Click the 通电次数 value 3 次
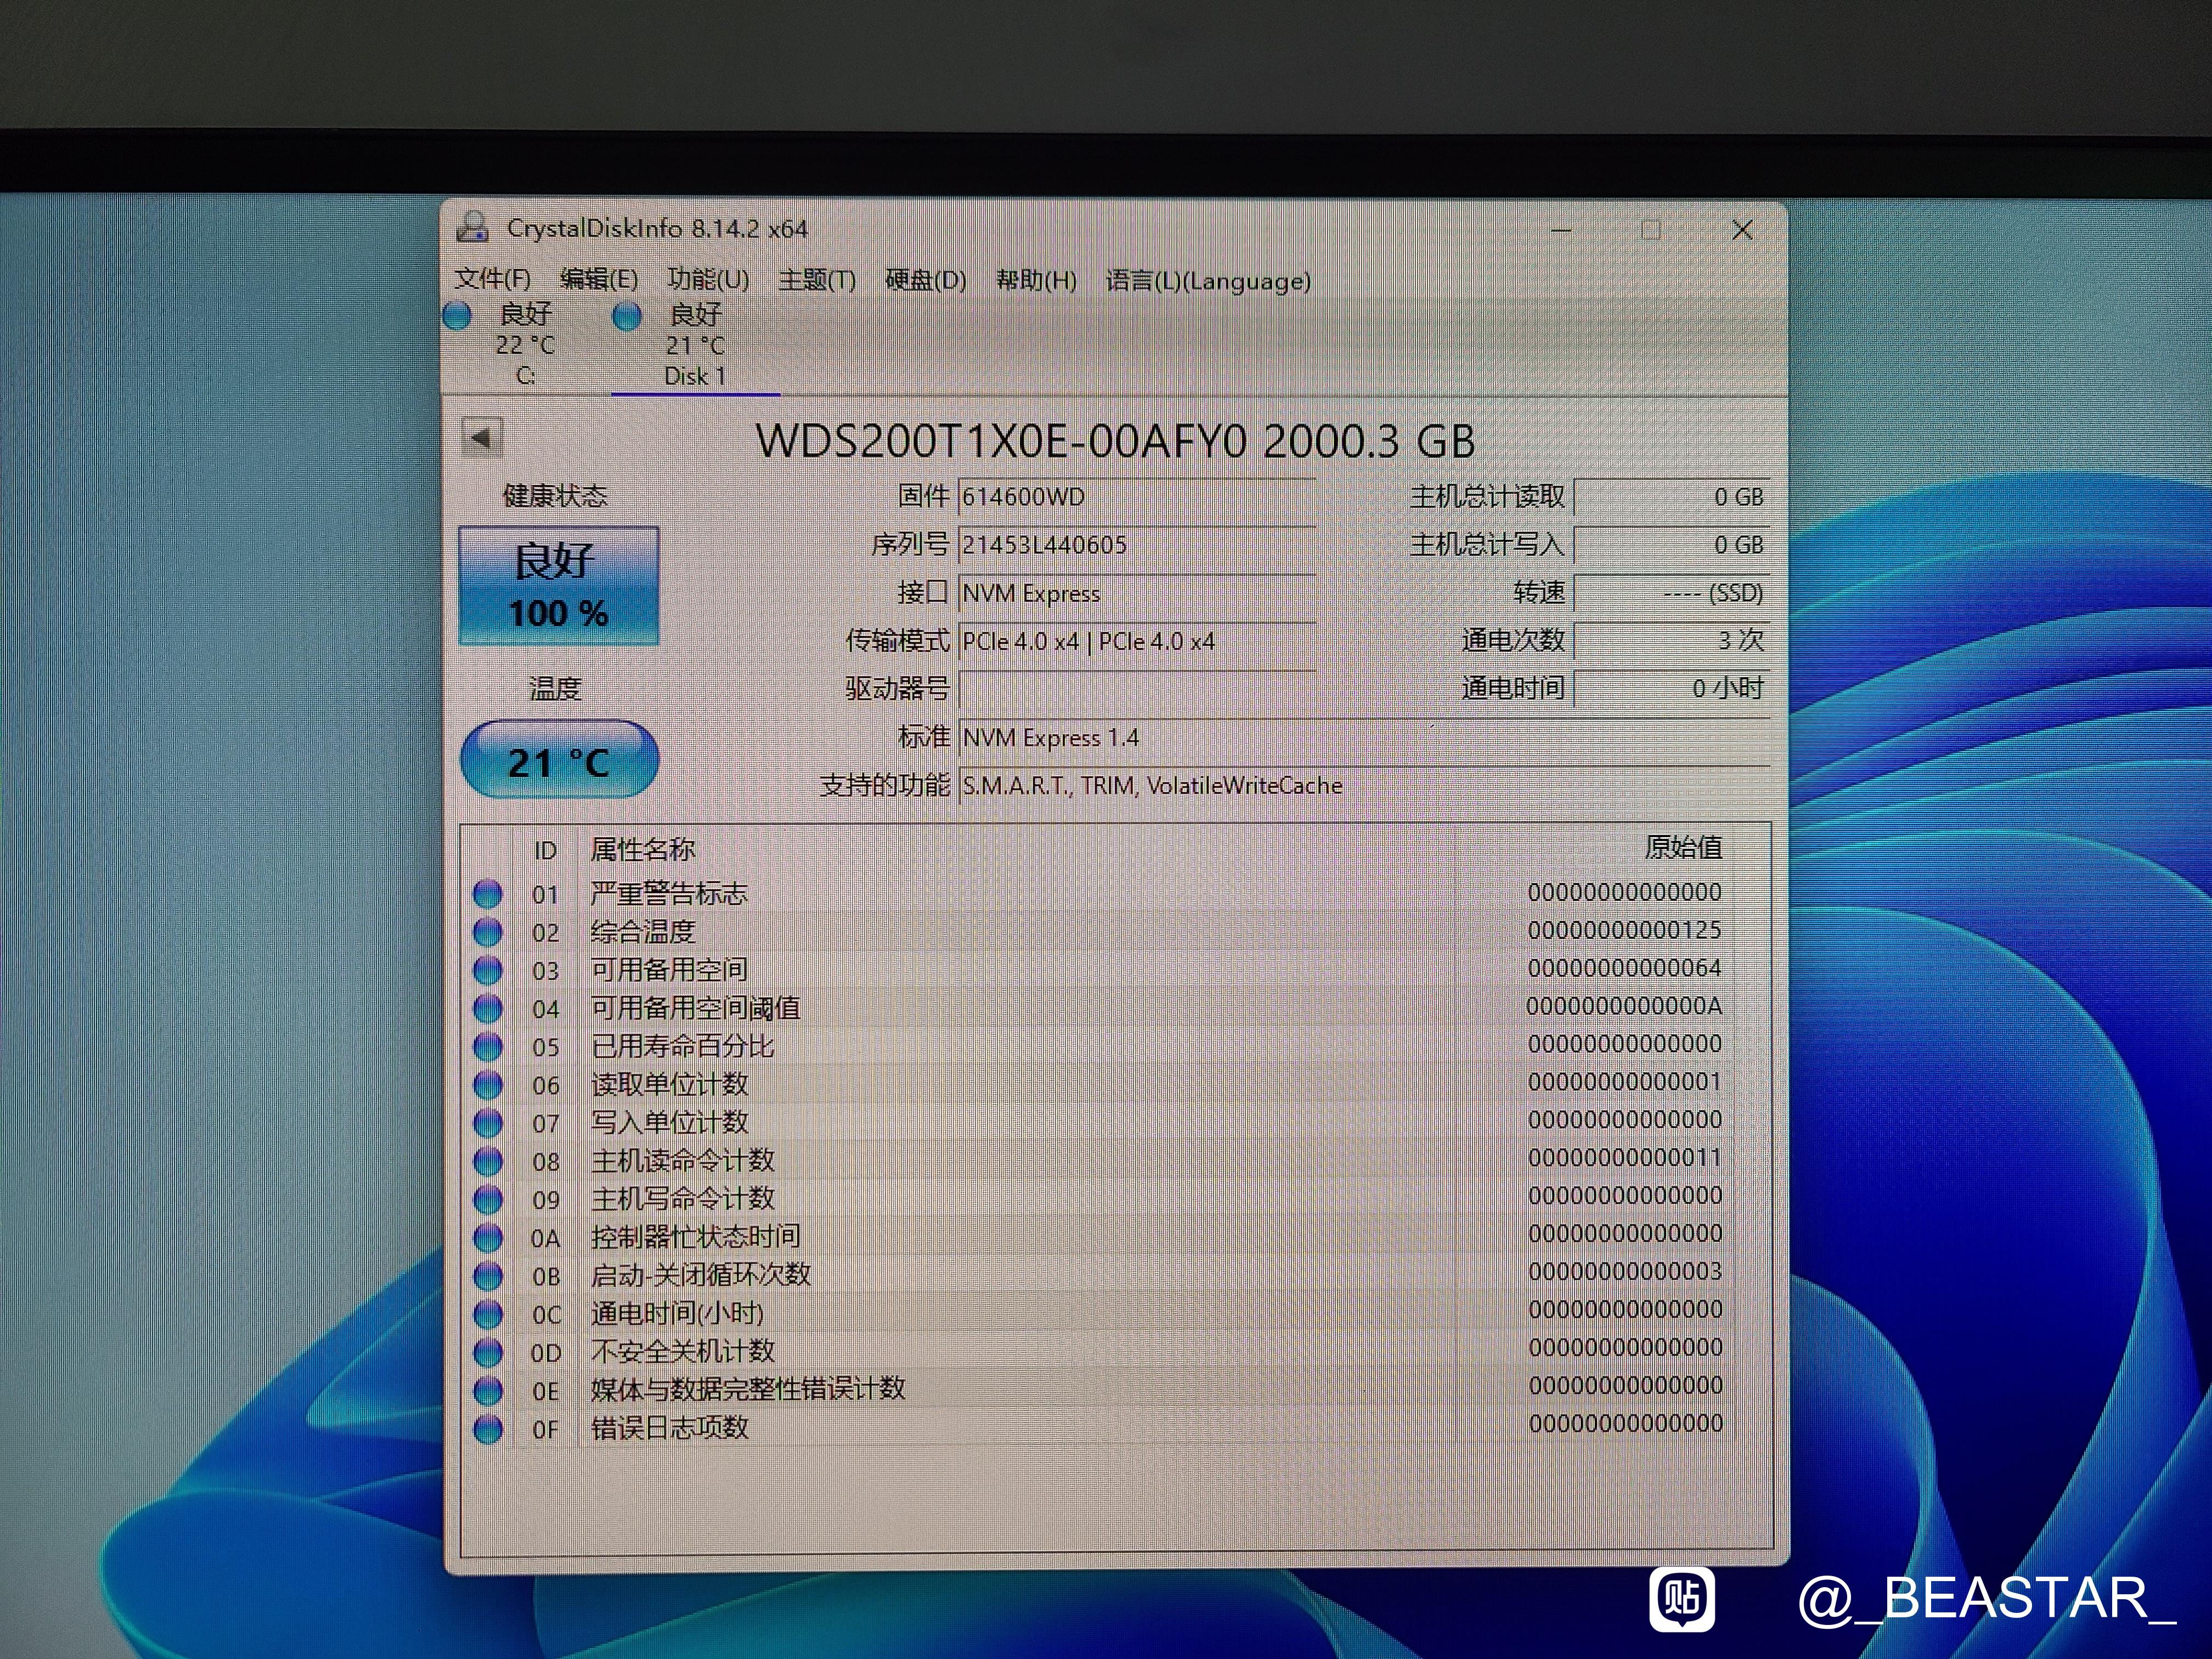 (x=1672, y=640)
